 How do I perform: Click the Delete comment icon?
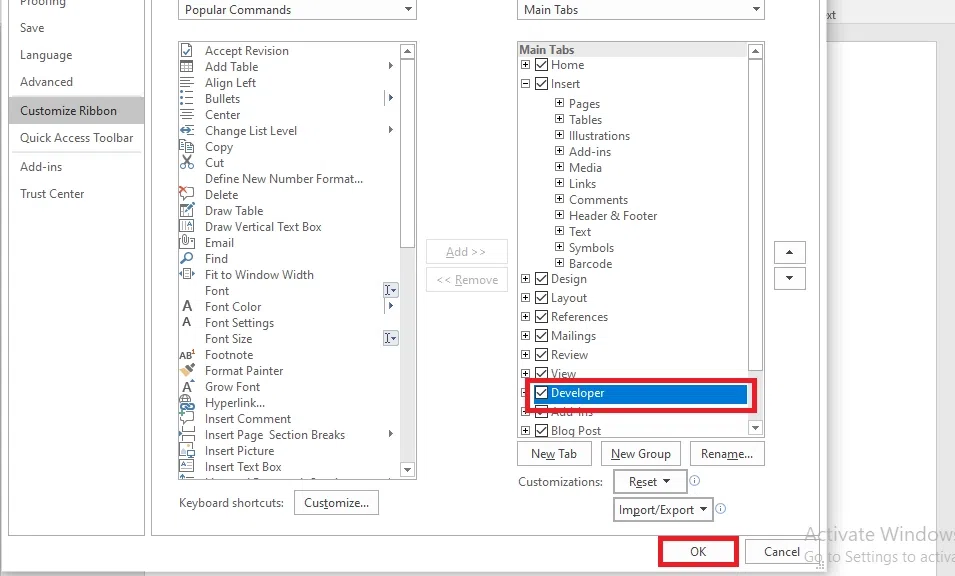tap(186, 194)
